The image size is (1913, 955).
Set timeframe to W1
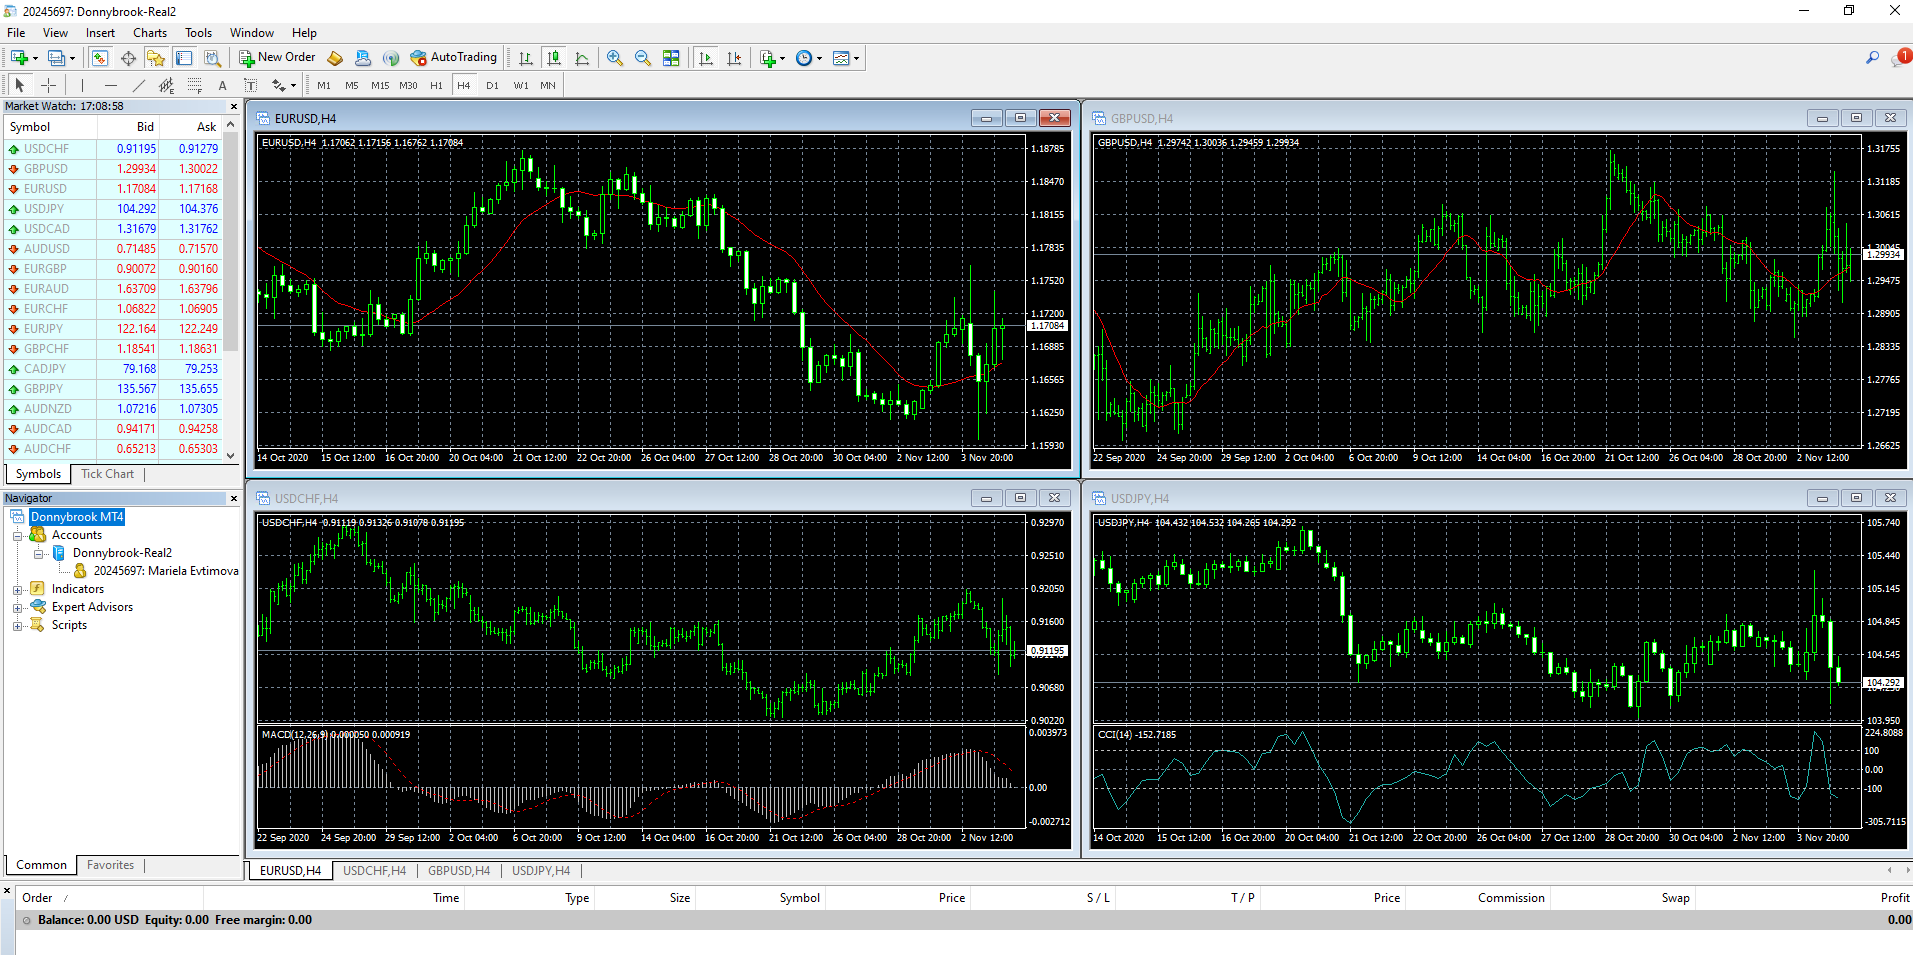point(521,85)
